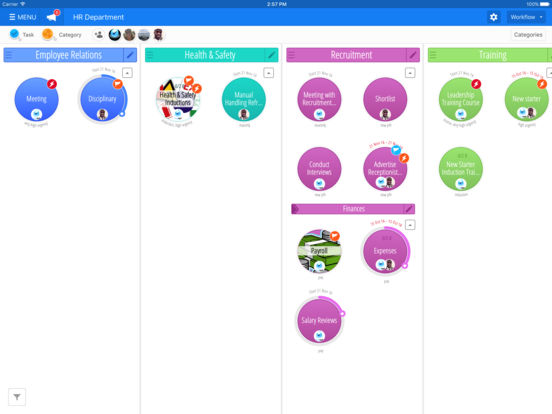Click the Training header drag handle
Image resolution: width=552 pixels, height=414 pixels.
coord(433,55)
